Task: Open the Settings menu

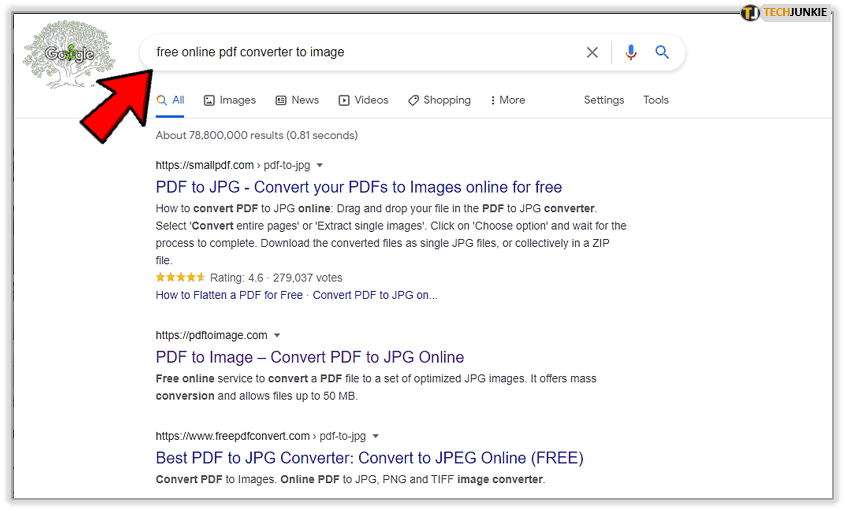Action: [x=604, y=100]
